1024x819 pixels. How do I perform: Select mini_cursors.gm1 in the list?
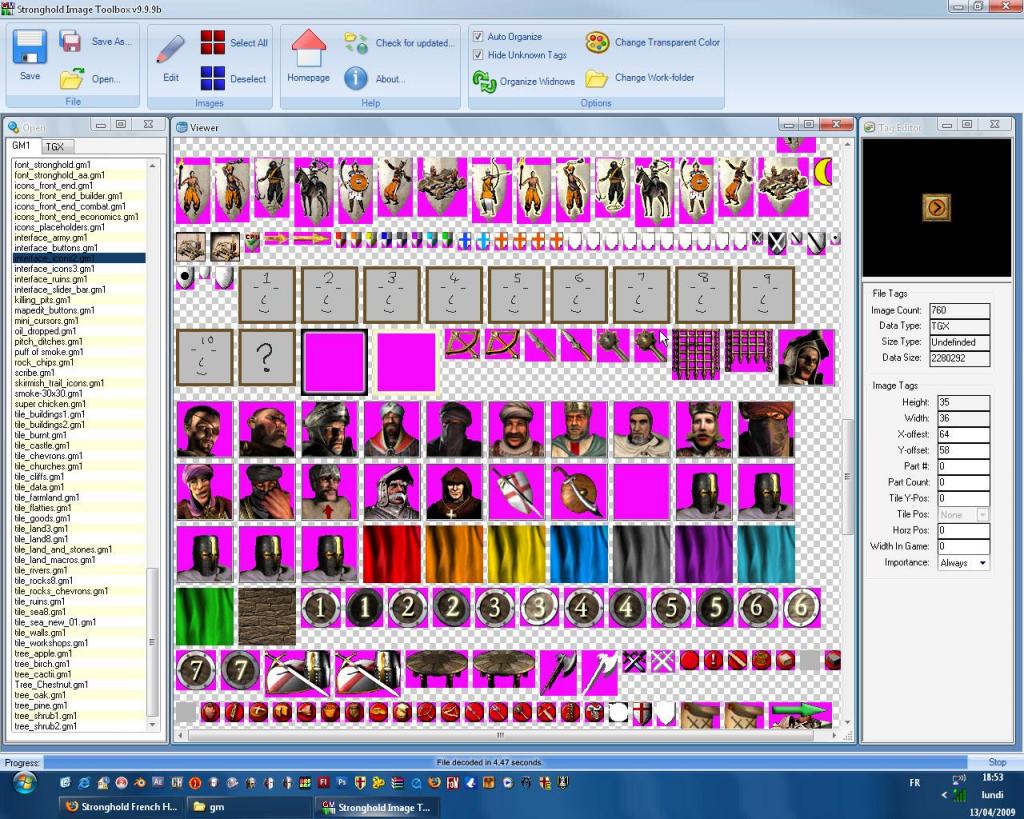click(x=46, y=321)
